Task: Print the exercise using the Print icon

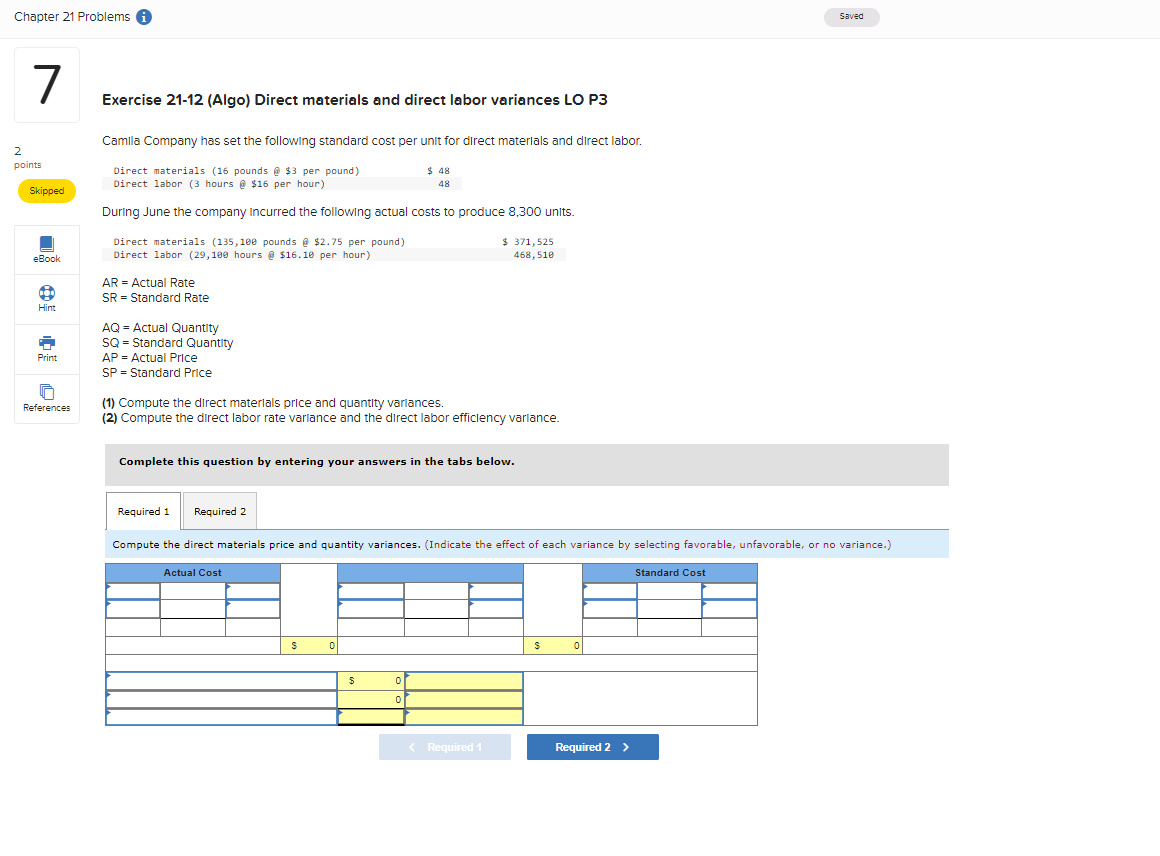Action: 46,349
